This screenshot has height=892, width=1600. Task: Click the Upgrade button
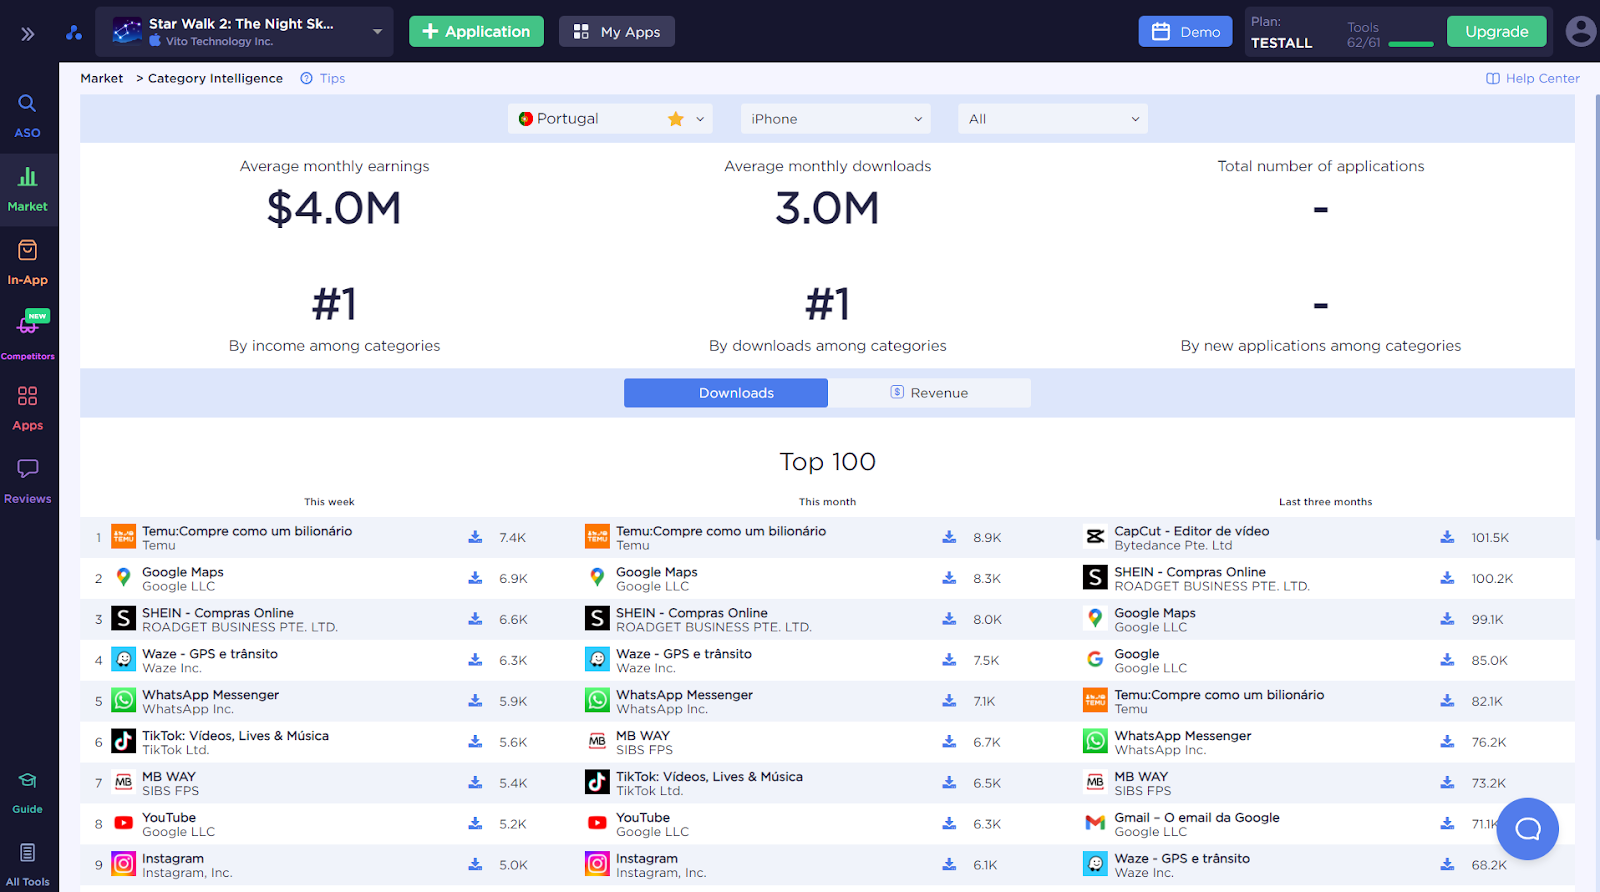click(x=1497, y=32)
